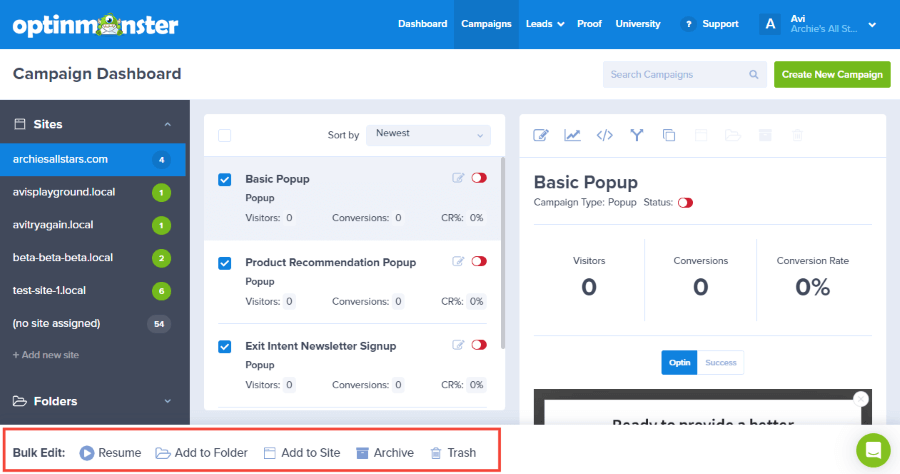Click Add new site link

pos(46,355)
